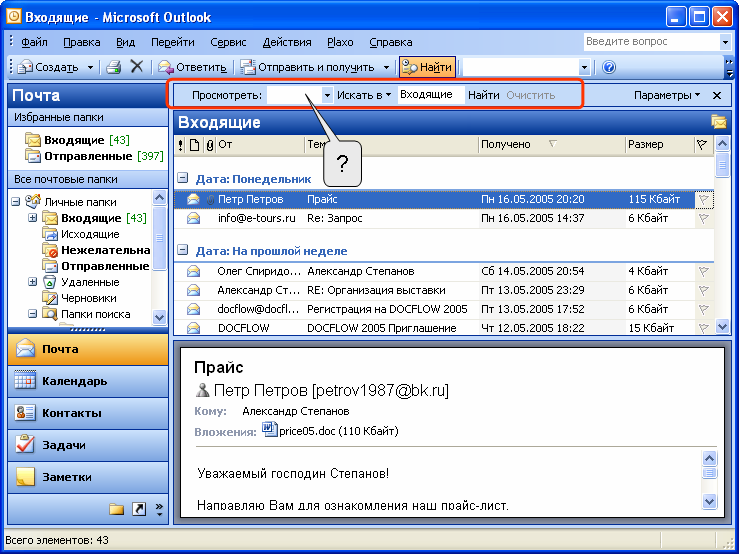739x554 pixels.
Task: Expand the Удаленные folder node
Action: (x=33, y=282)
